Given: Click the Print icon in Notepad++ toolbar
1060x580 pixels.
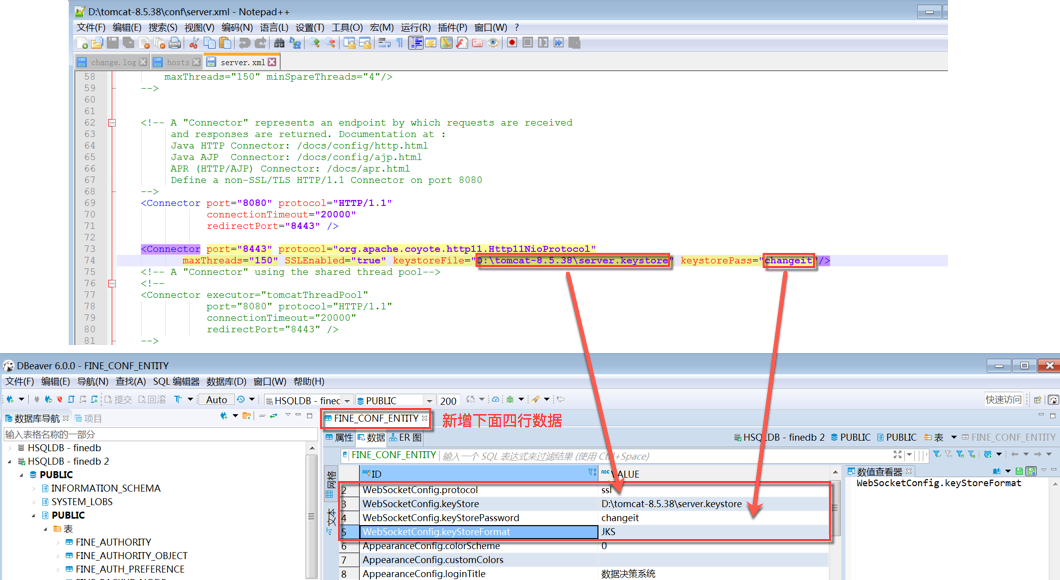Looking at the screenshot, I should (175, 43).
